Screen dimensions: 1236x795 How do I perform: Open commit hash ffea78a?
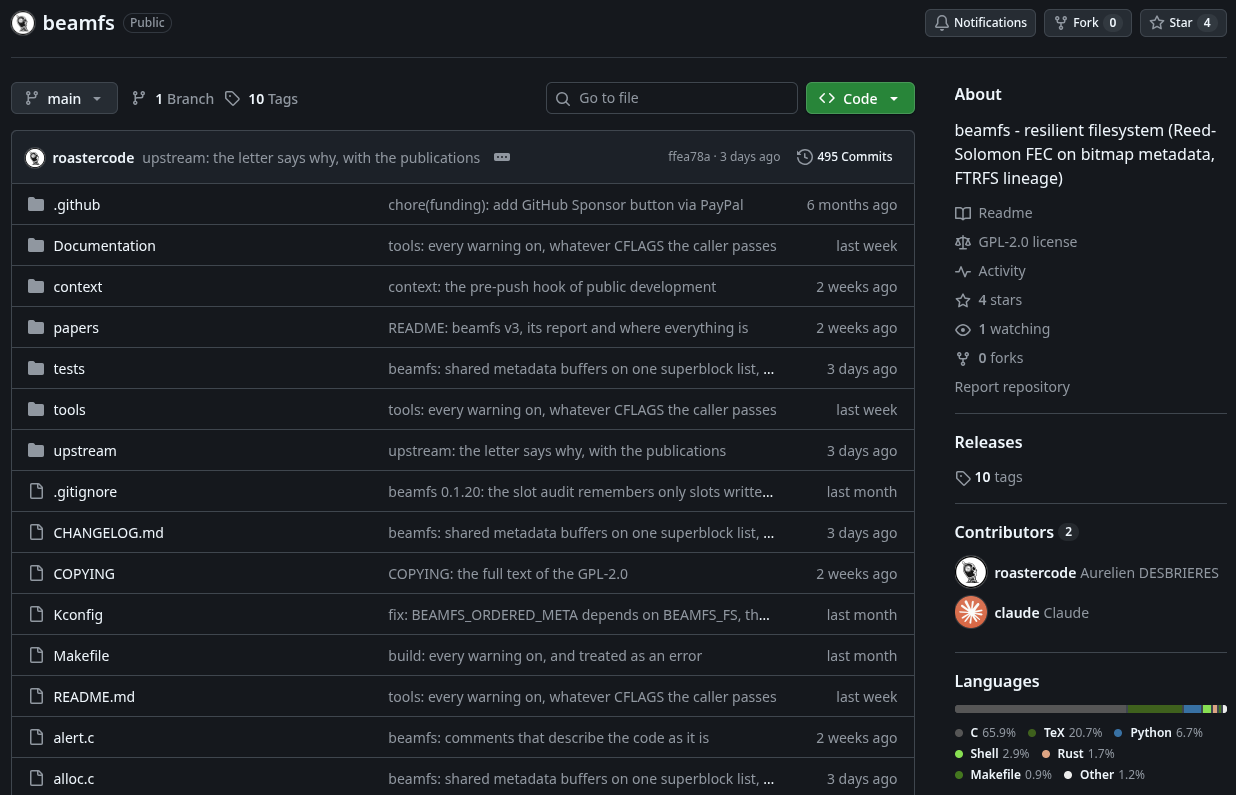(689, 157)
